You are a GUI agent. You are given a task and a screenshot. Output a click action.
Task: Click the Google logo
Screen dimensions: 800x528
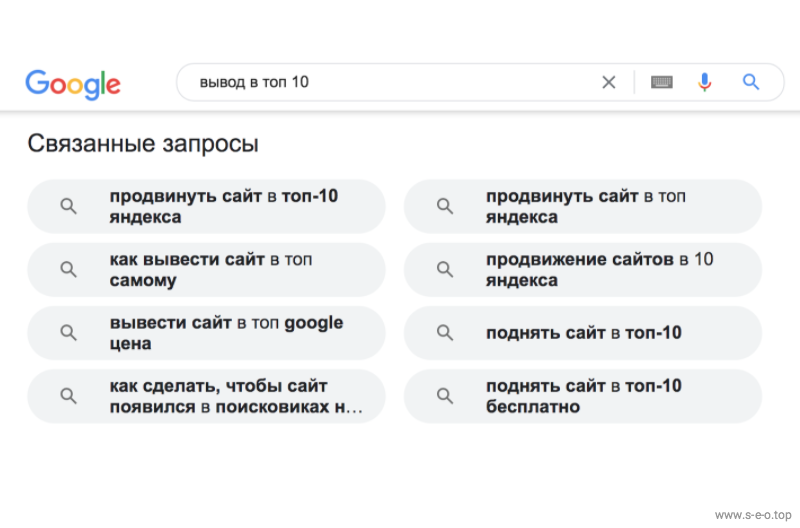(73, 84)
